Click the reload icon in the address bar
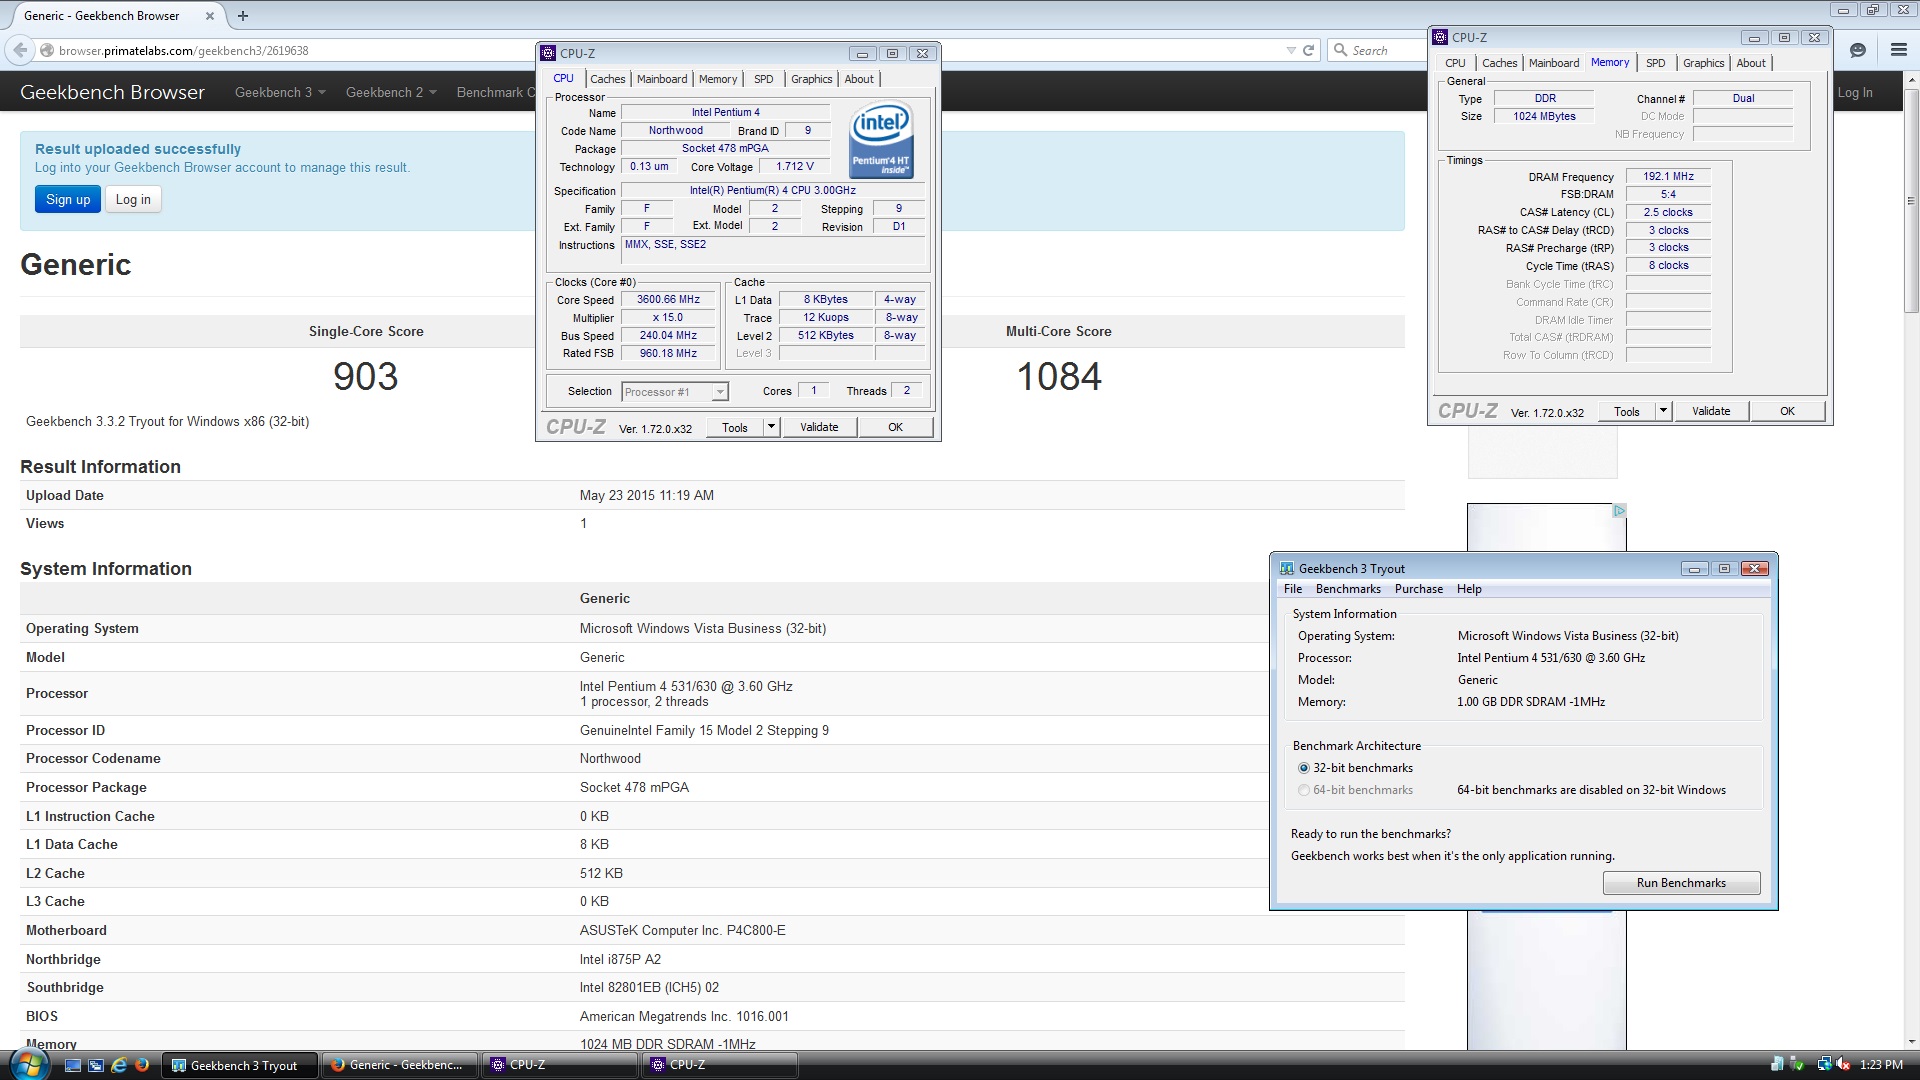The image size is (1920, 1080). tap(1308, 50)
